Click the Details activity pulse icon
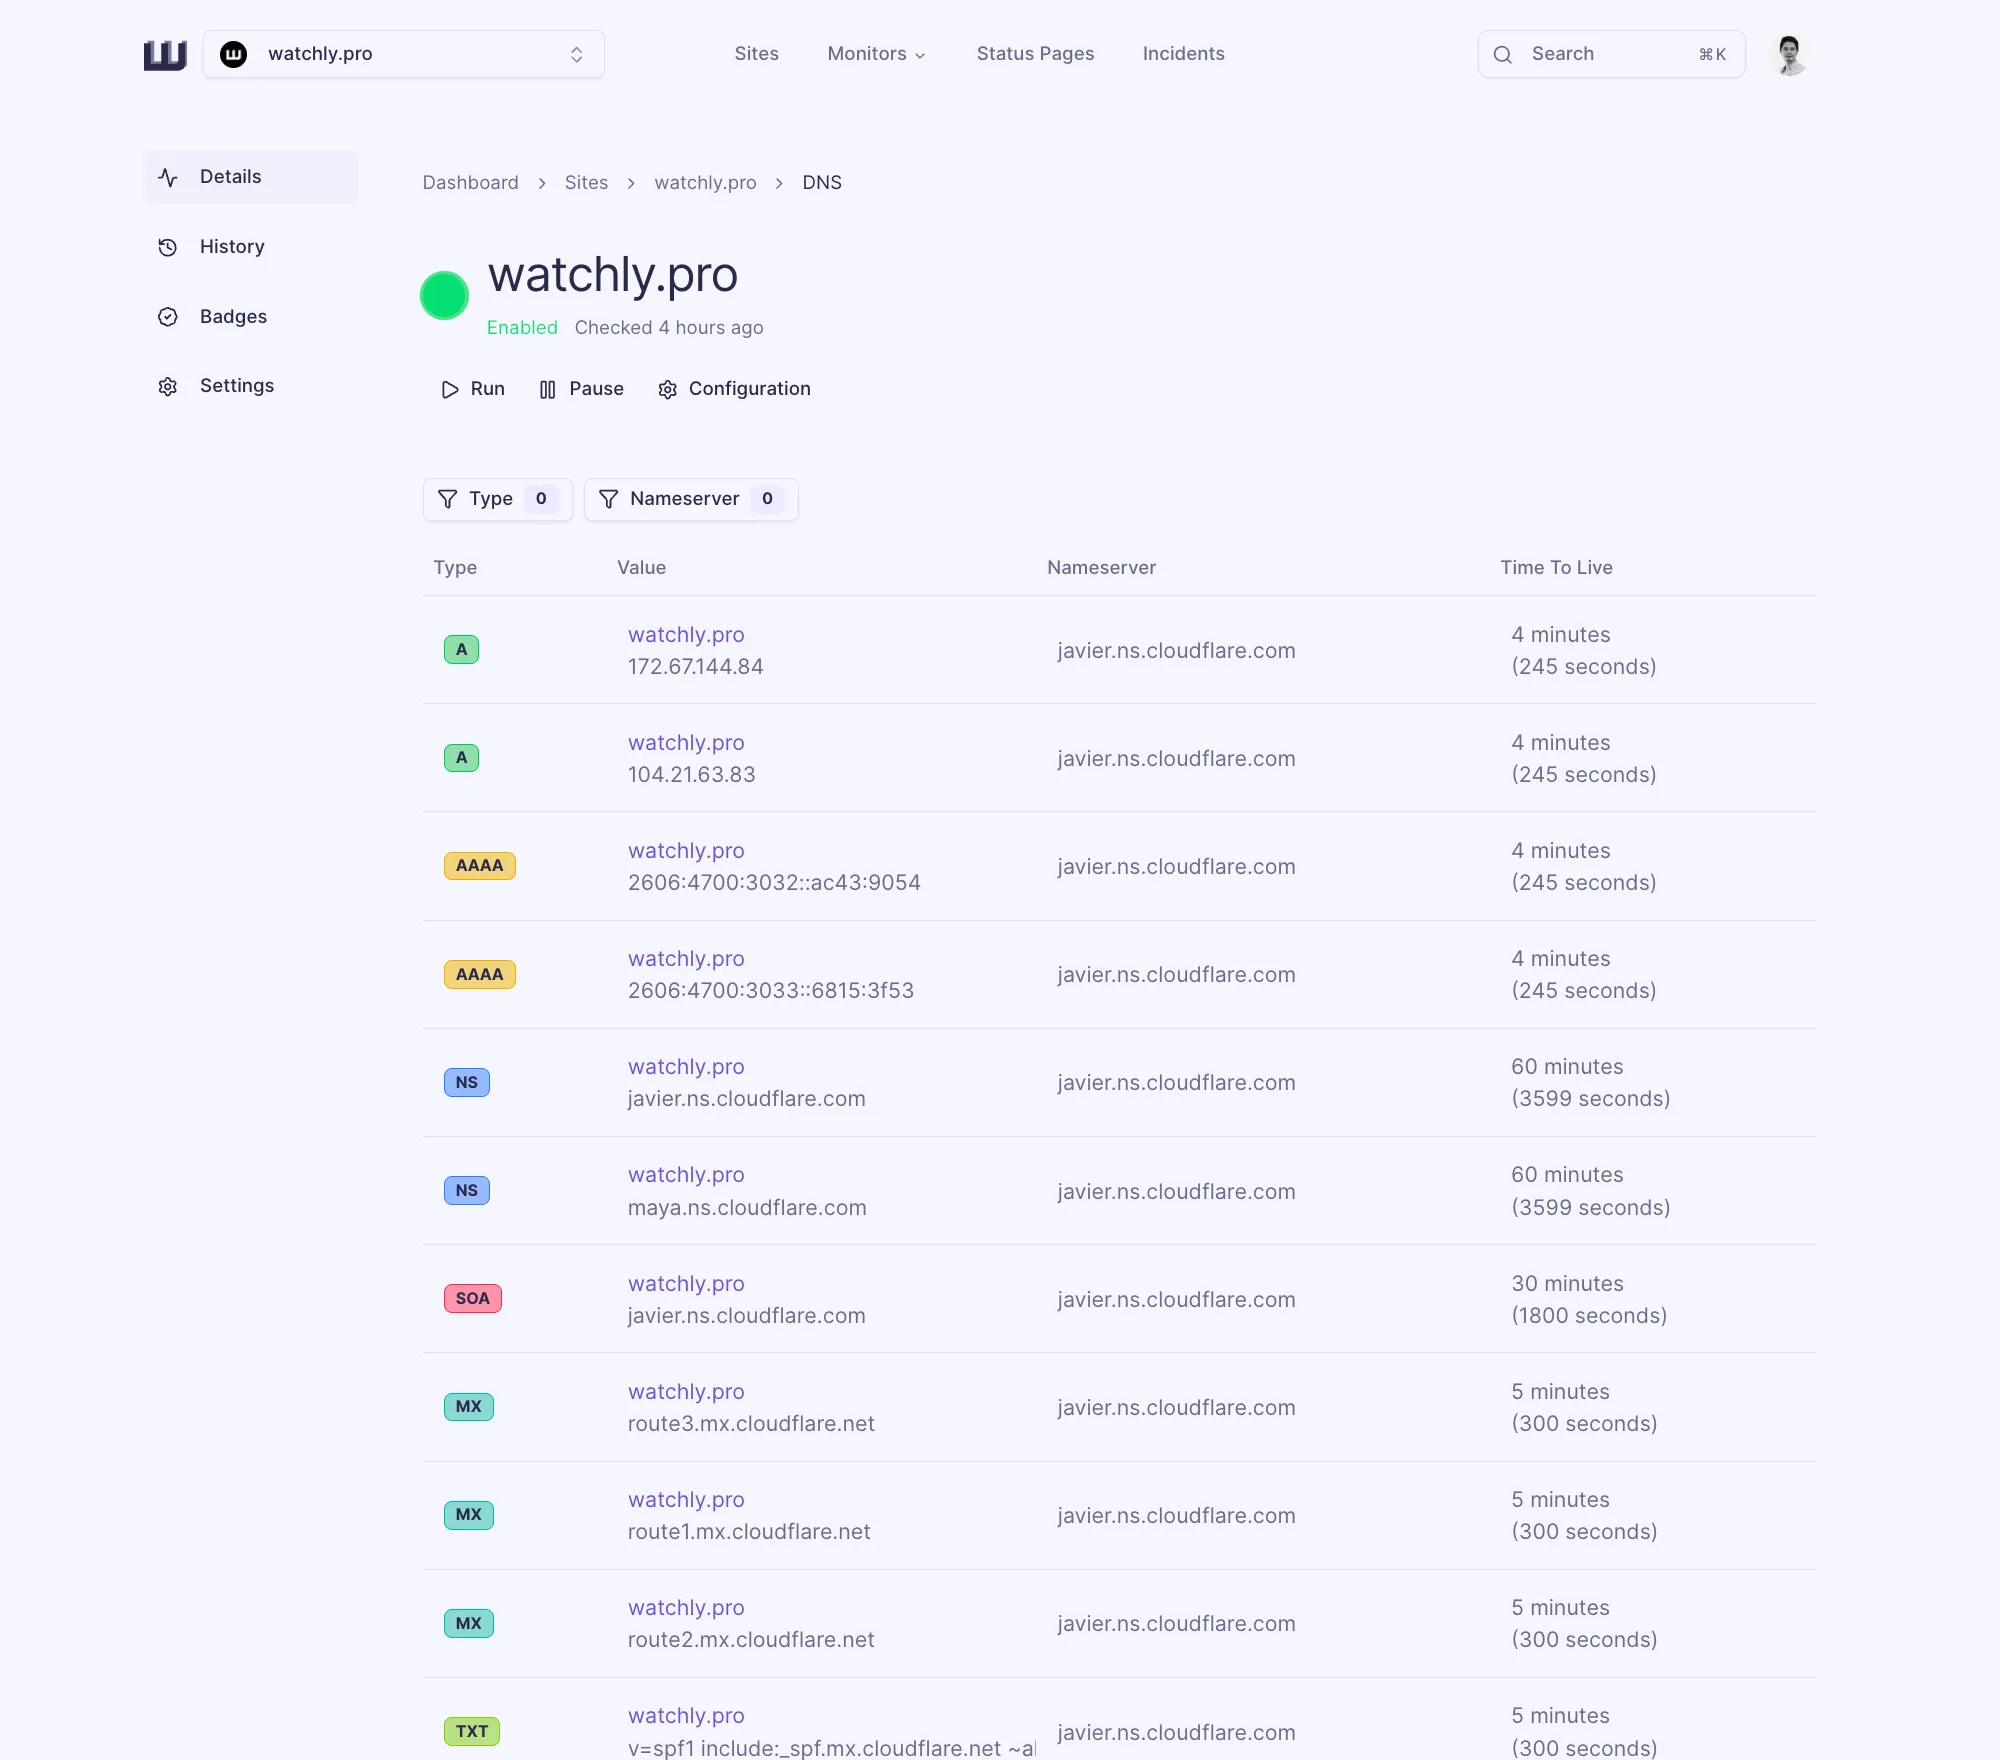This screenshot has width=2000, height=1760. [168, 177]
